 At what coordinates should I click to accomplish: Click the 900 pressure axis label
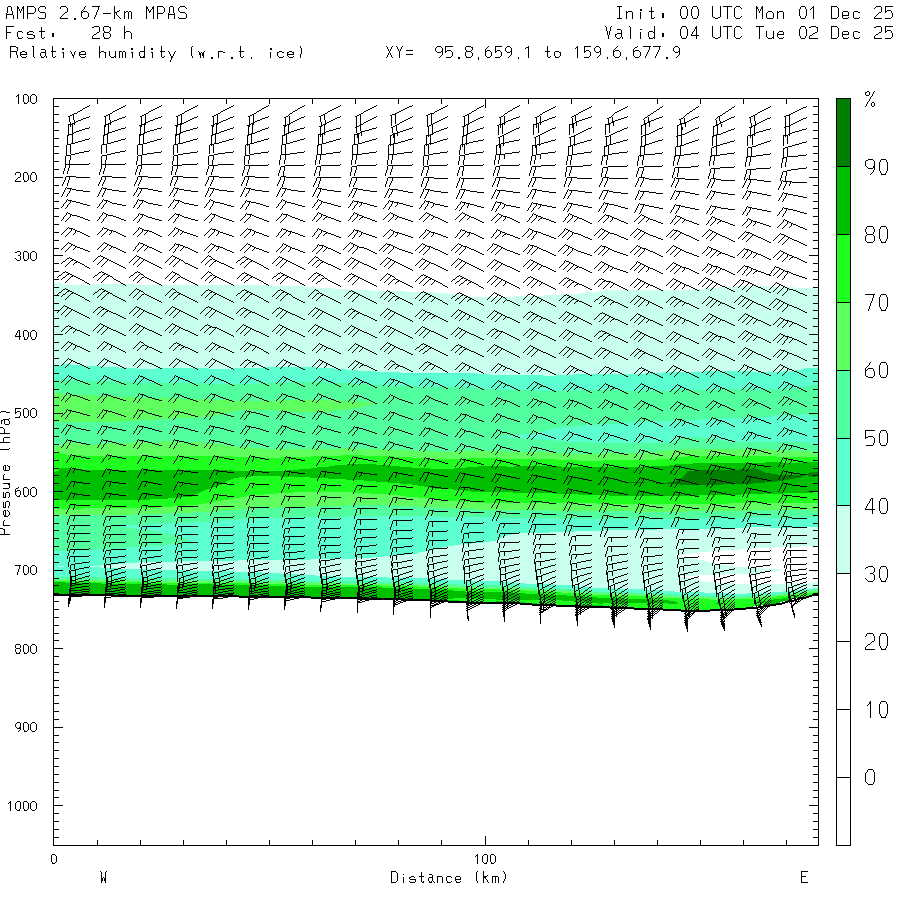(x=26, y=727)
